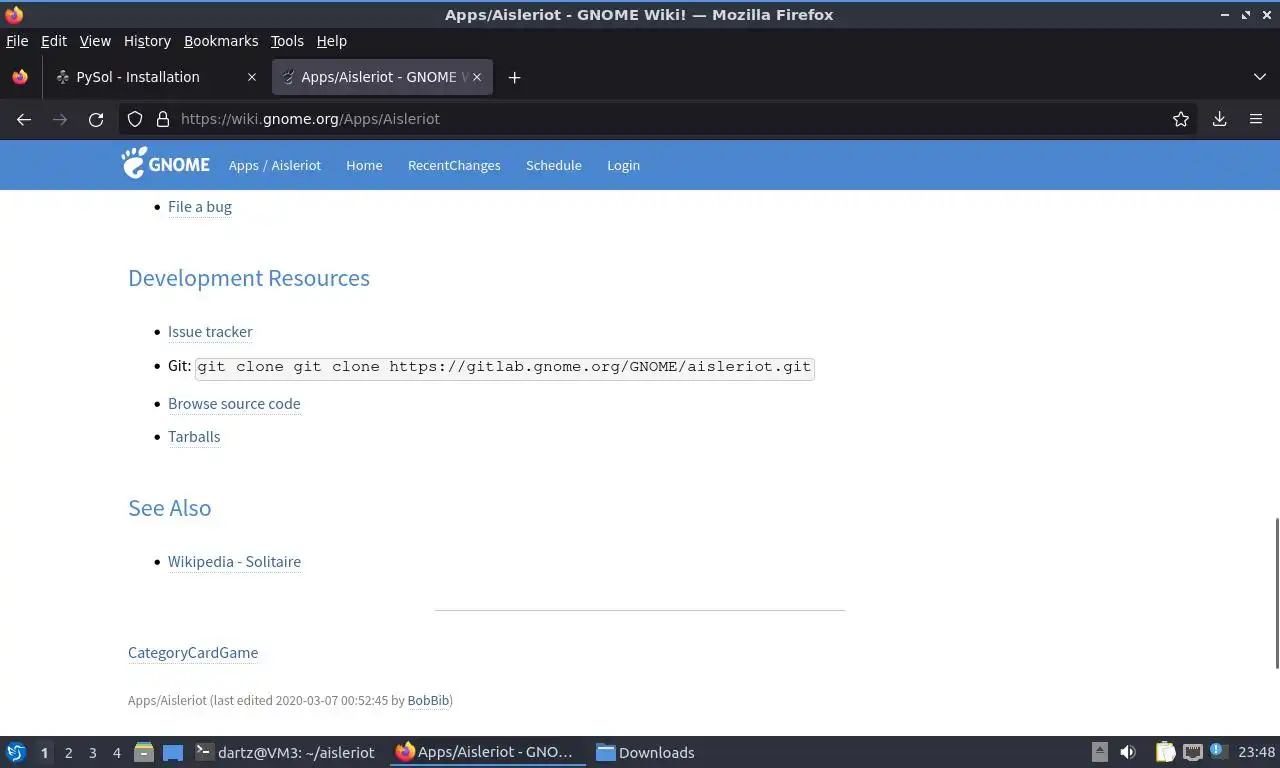
Task: Open the File menu
Action: click(17, 41)
